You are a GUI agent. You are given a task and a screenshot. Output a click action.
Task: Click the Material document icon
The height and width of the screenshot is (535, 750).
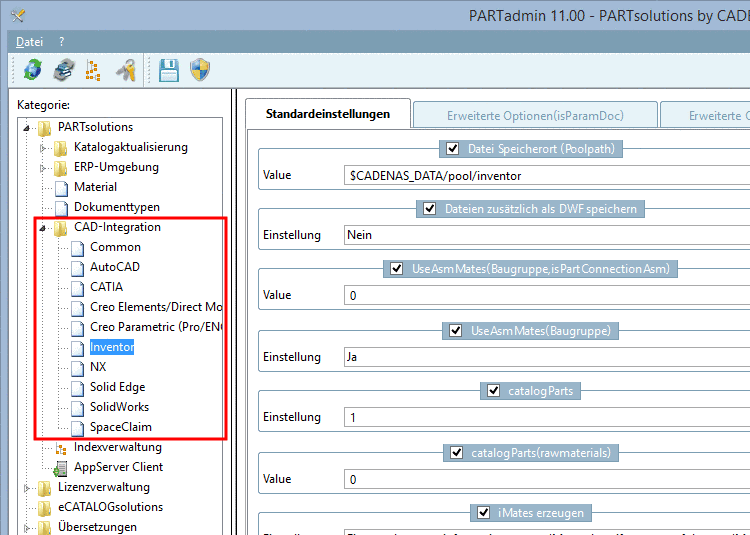pyautogui.click(x=61, y=188)
